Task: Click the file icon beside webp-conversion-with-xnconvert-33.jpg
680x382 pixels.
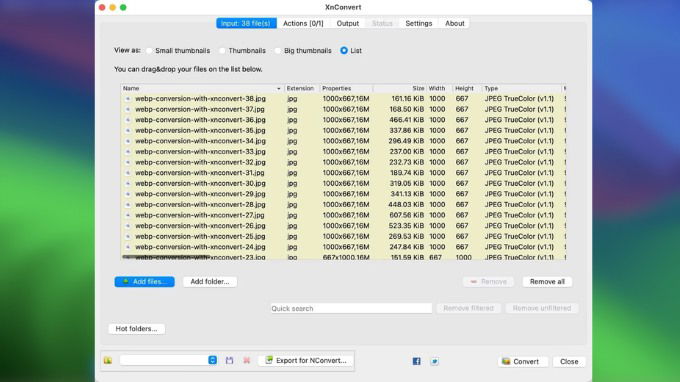Action: pos(128,152)
